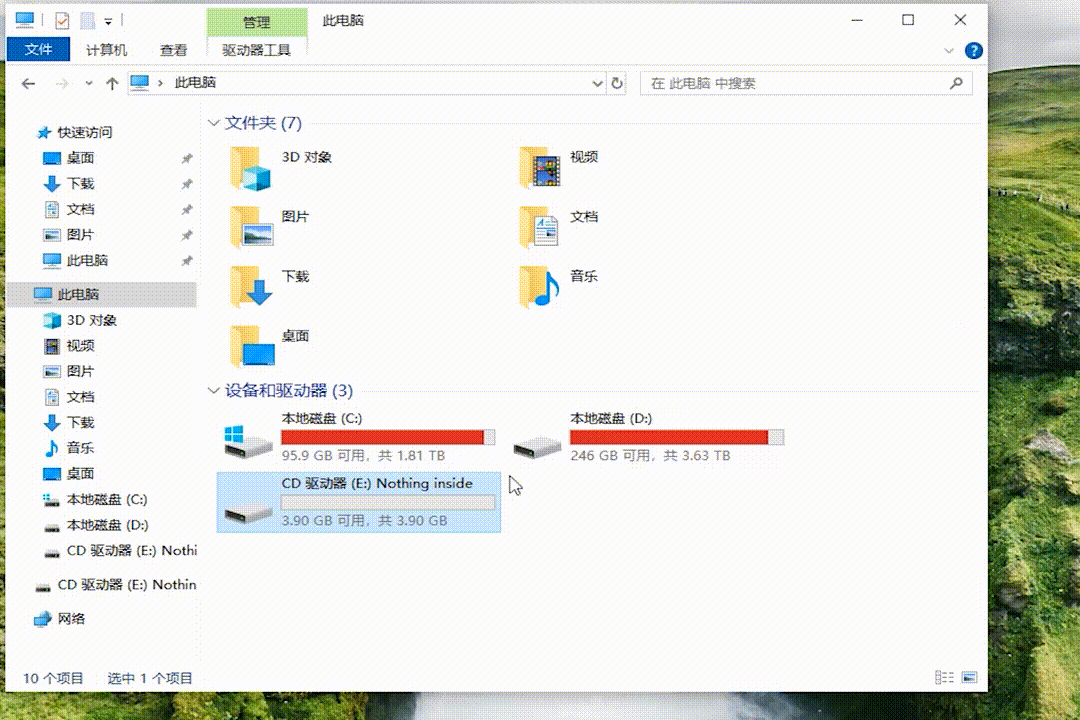Select 网络 in the navigation pane
The width and height of the screenshot is (1080, 720).
click(x=71, y=619)
